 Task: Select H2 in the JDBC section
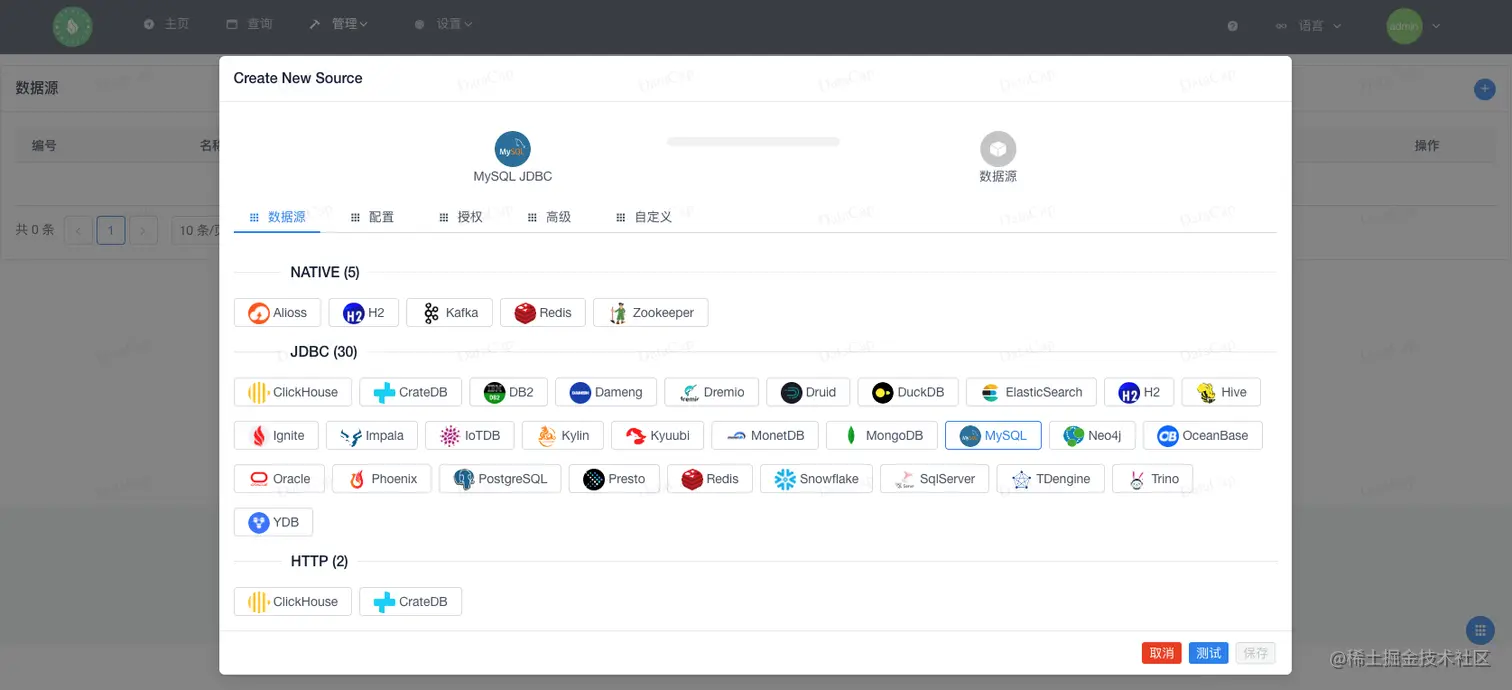coord(1139,392)
